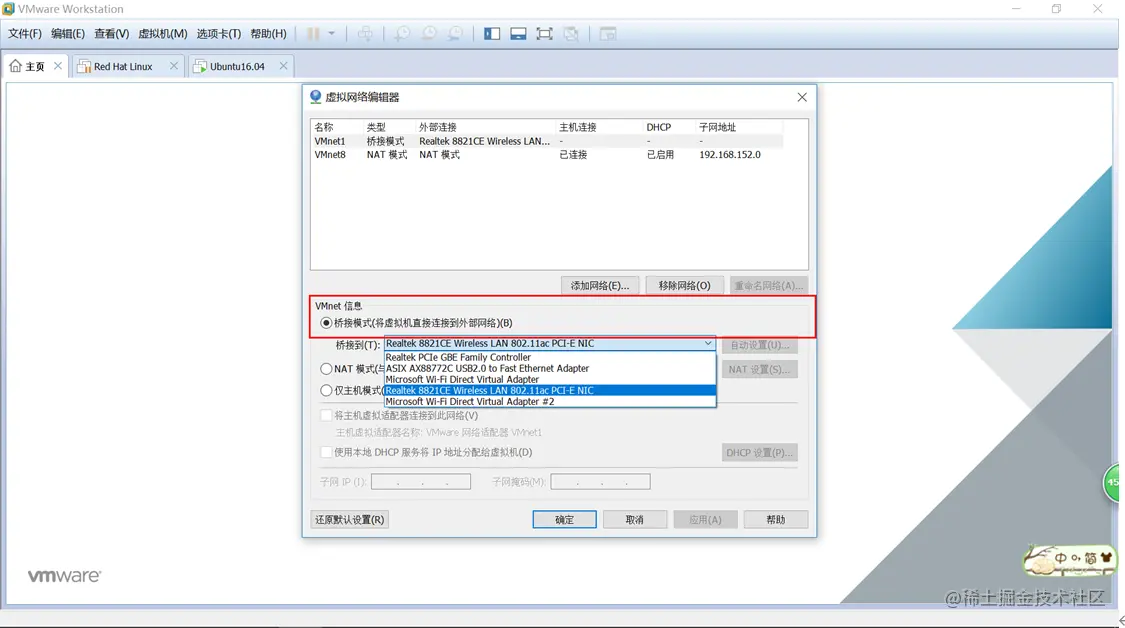The image size is (1125, 628).
Task: Click the 还原默认设置(R) button
Action: coord(349,520)
